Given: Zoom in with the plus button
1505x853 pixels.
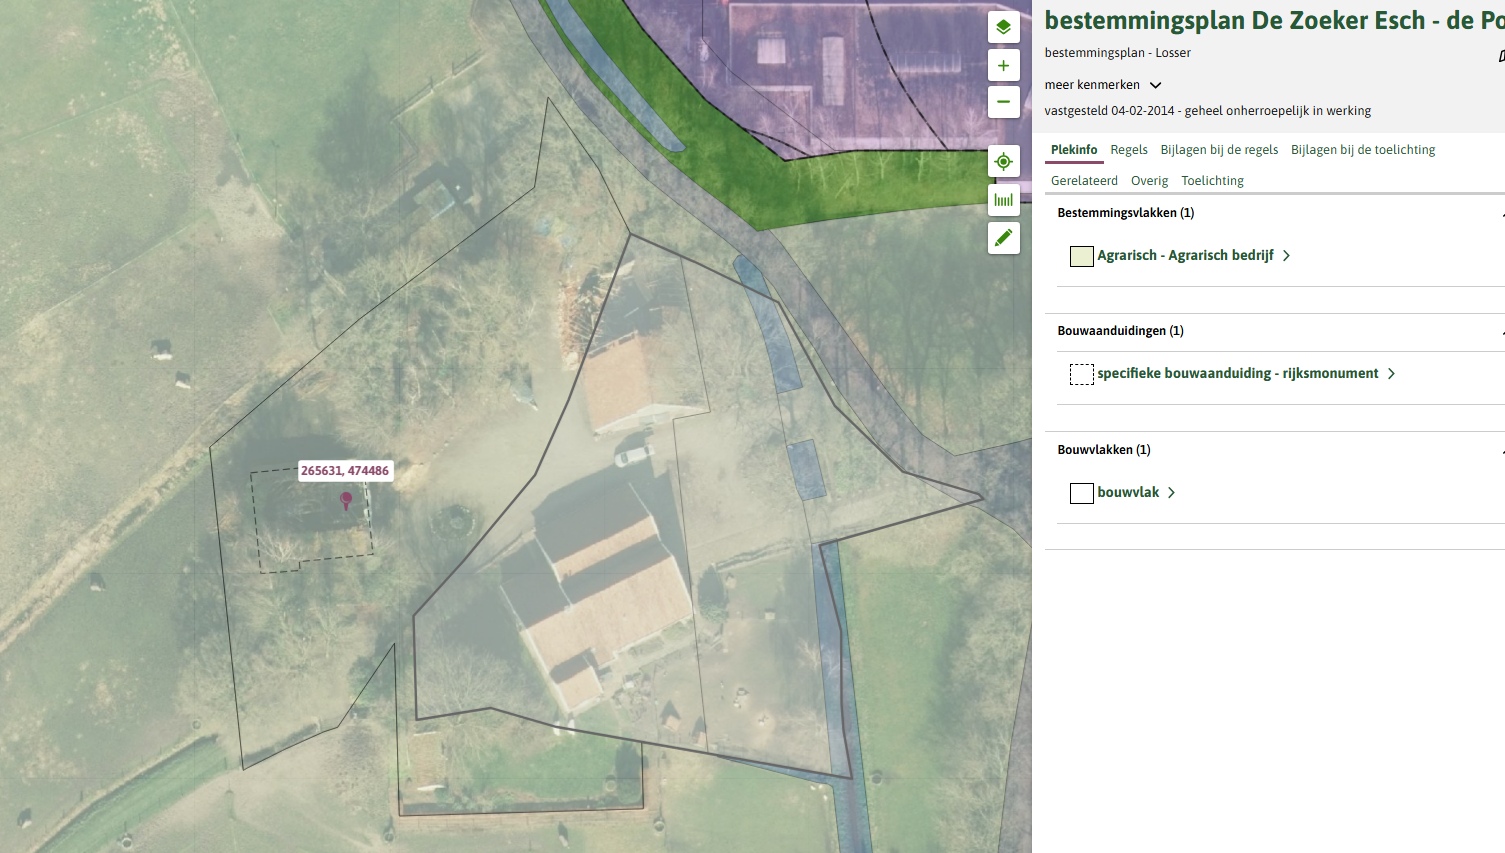Looking at the screenshot, I should coord(1003,65).
